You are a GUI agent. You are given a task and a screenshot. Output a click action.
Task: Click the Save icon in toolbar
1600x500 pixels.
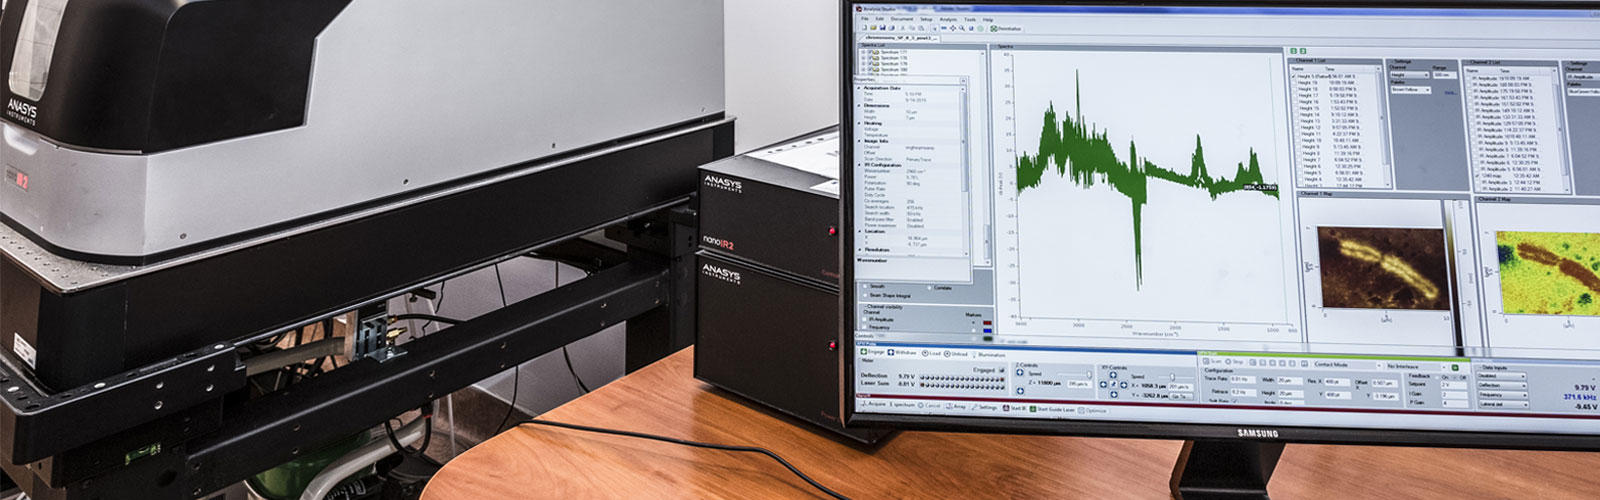[x=883, y=28]
